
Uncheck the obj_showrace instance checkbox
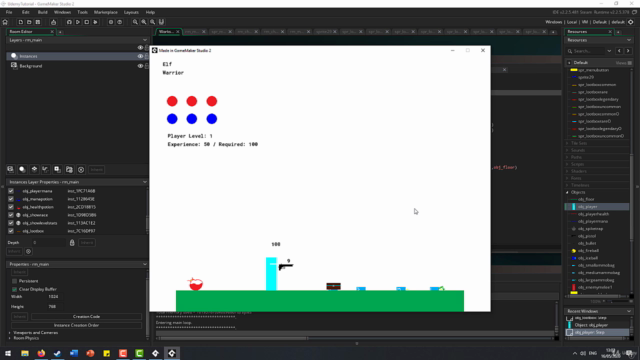pyautogui.click(x=11, y=215)
